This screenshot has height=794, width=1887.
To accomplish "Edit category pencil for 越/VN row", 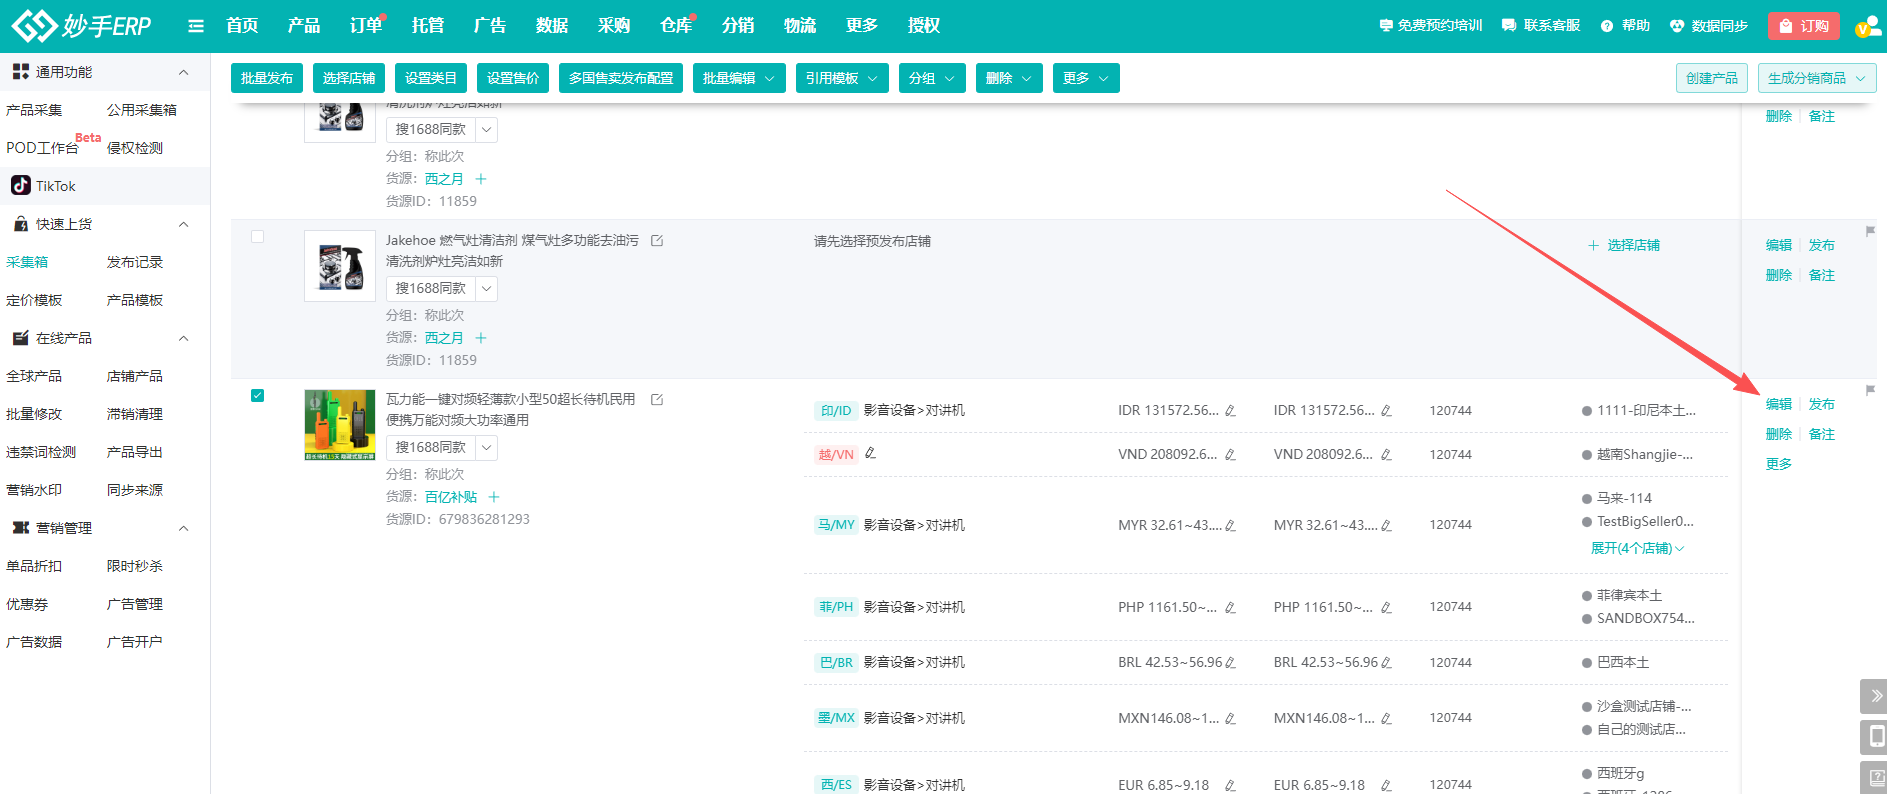I will (870, 454).
